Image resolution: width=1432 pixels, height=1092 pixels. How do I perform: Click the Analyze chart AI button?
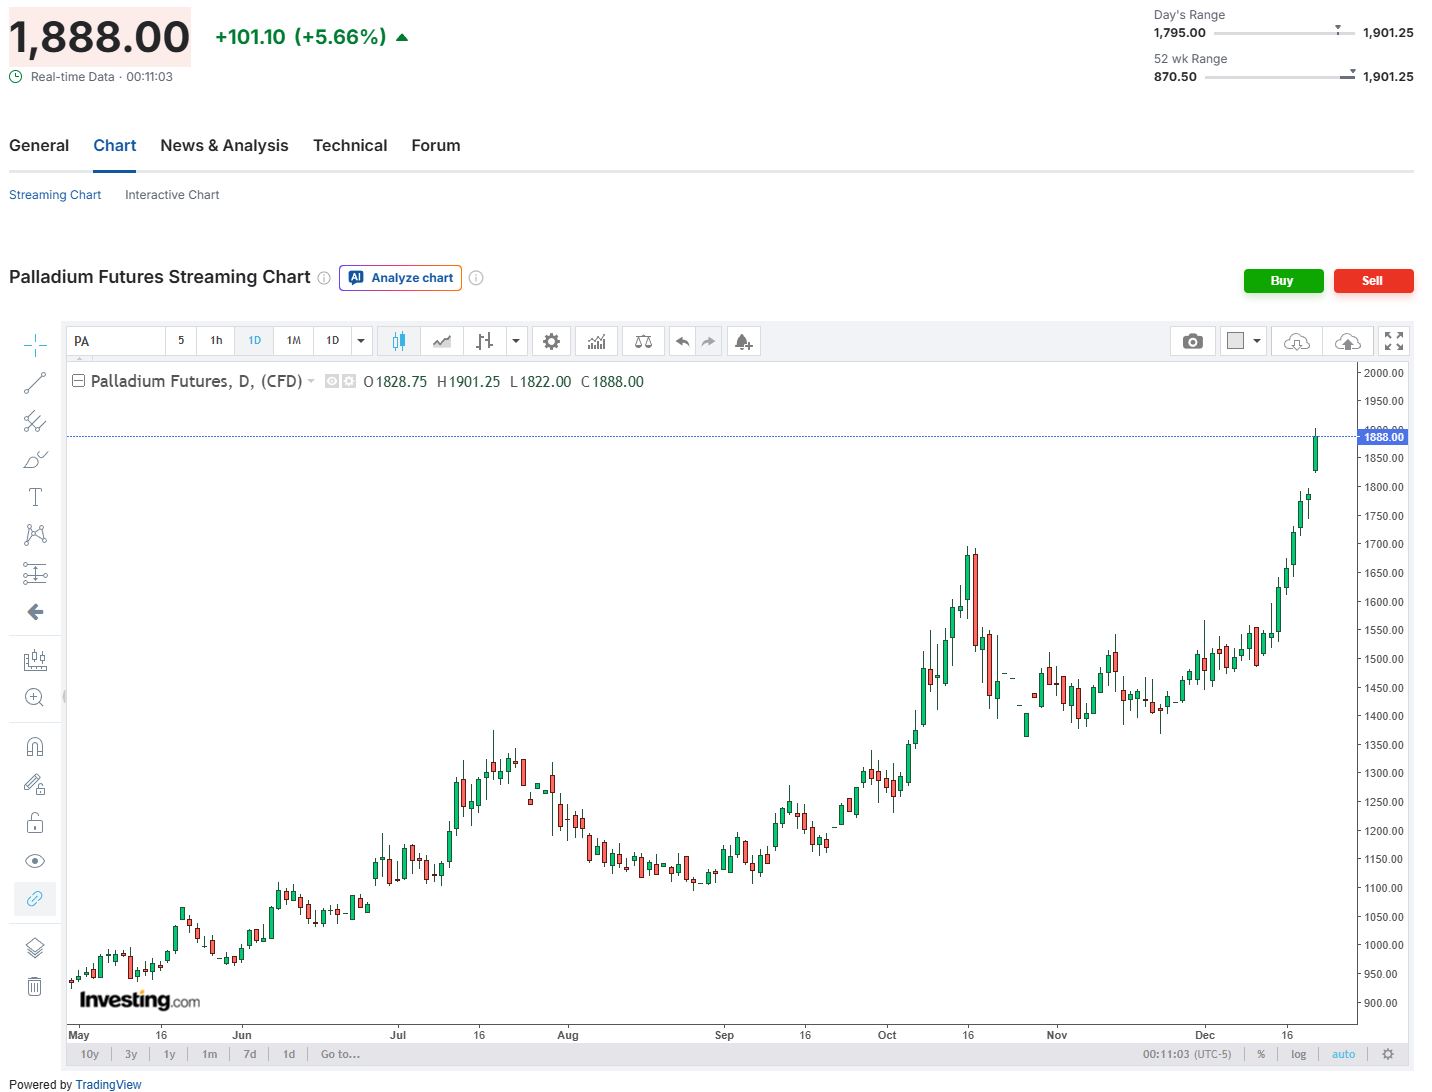point(400,278)
